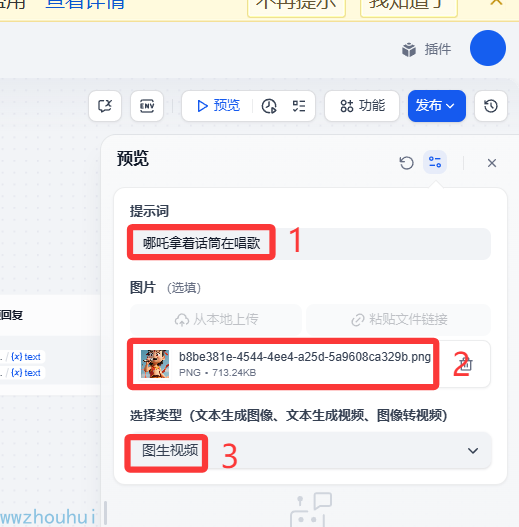Reset the preview with the refresh icon
The width and height of the screenshot is (519, 527).
(x=406, y=163)
